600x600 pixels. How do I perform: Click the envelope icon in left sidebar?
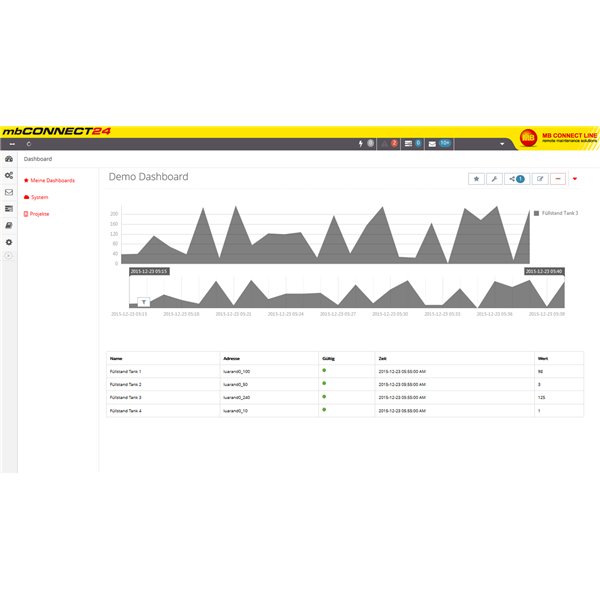[x=9, y=192]
